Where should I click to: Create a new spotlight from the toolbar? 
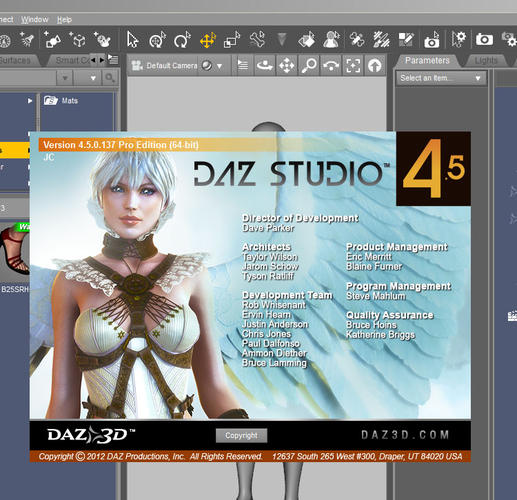pyautogui.click(x=27, y=40)
